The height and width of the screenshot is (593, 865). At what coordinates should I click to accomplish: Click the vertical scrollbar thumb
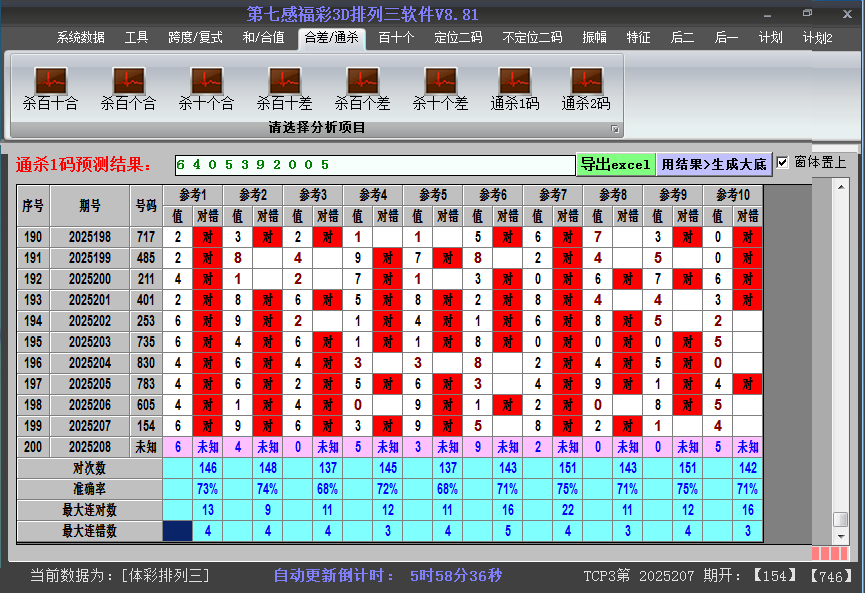[841, 520]
